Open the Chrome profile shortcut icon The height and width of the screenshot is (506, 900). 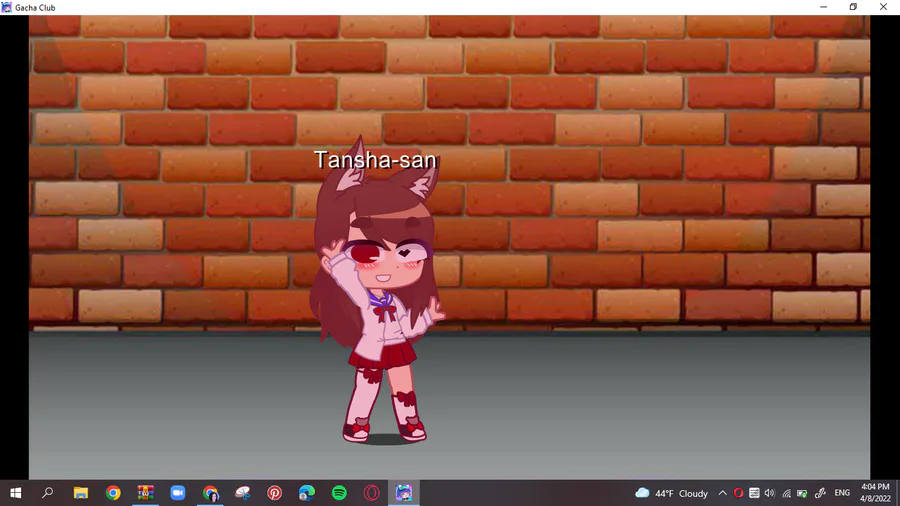[211, 493]
